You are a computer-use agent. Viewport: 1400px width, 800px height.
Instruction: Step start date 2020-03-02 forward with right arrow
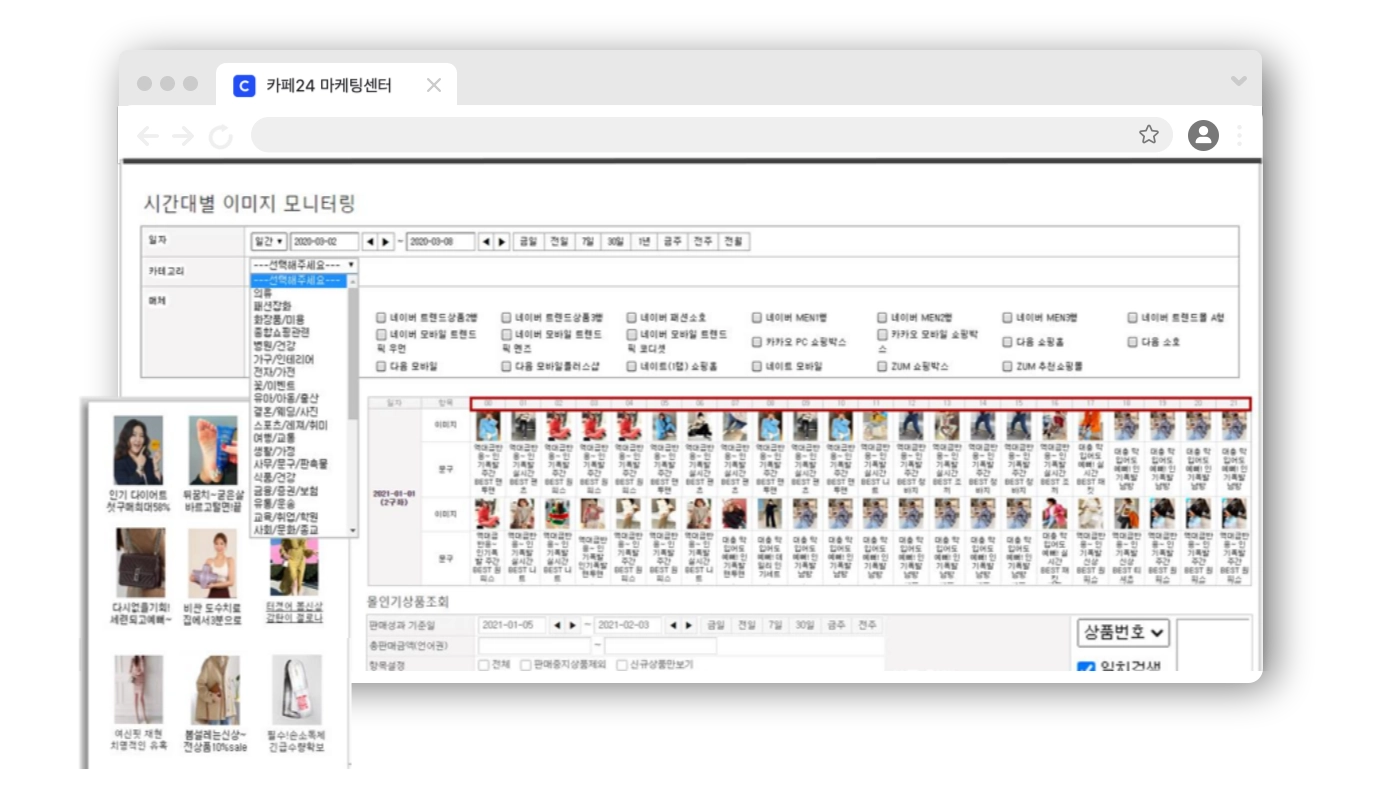(386, 242)
